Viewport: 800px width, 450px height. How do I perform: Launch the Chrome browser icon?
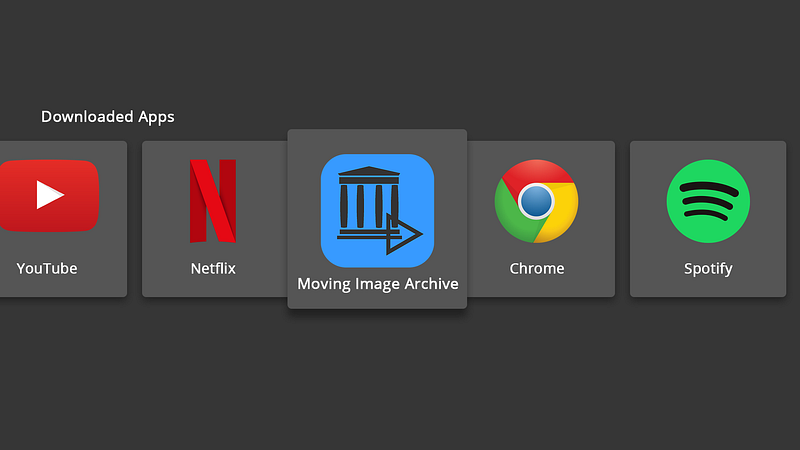pos(536,201)
